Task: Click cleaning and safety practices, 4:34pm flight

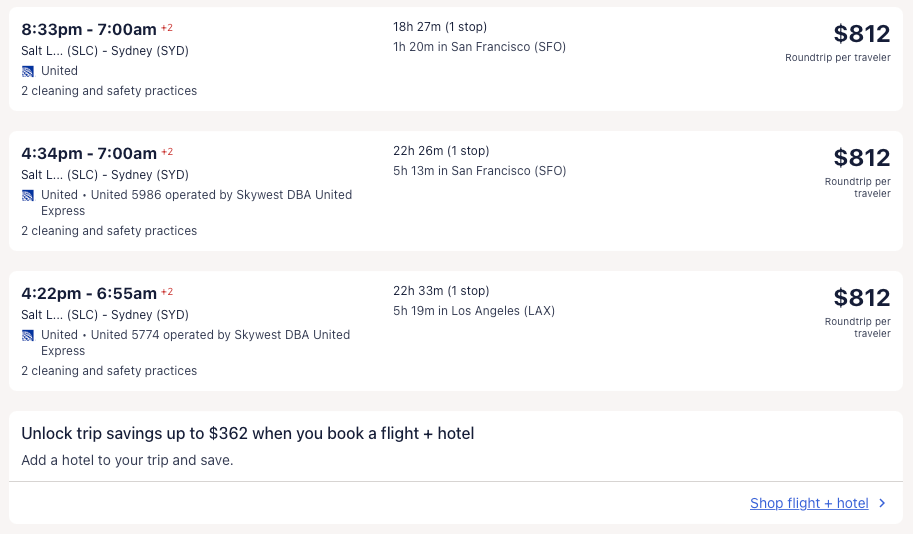Action: pyautogui.click(x=109, y=231)
